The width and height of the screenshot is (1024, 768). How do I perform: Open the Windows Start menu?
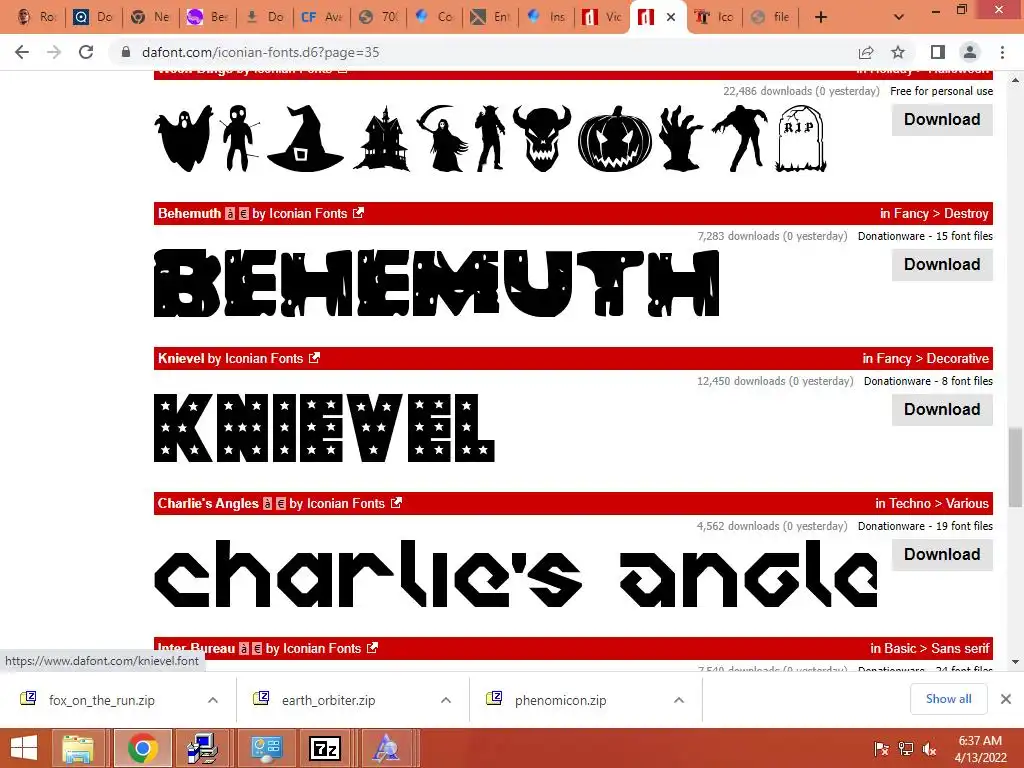(24, 748)
